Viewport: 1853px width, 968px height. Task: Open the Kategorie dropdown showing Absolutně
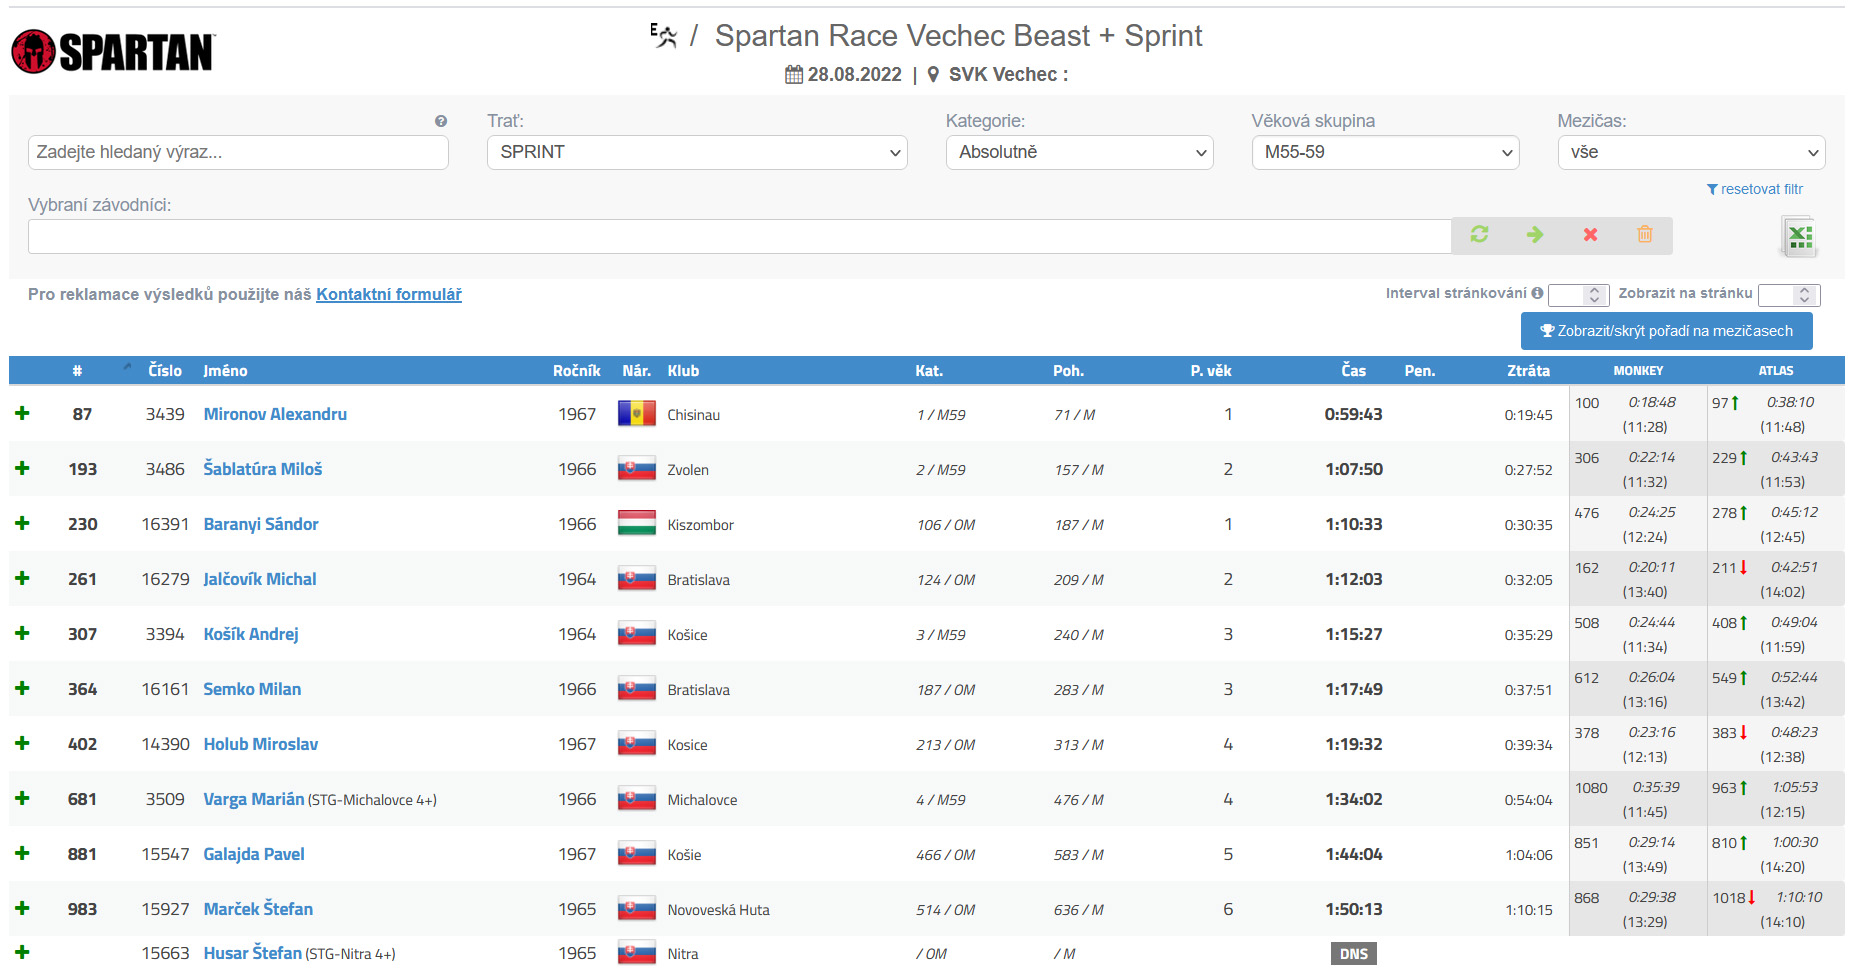pos(1080,152)
